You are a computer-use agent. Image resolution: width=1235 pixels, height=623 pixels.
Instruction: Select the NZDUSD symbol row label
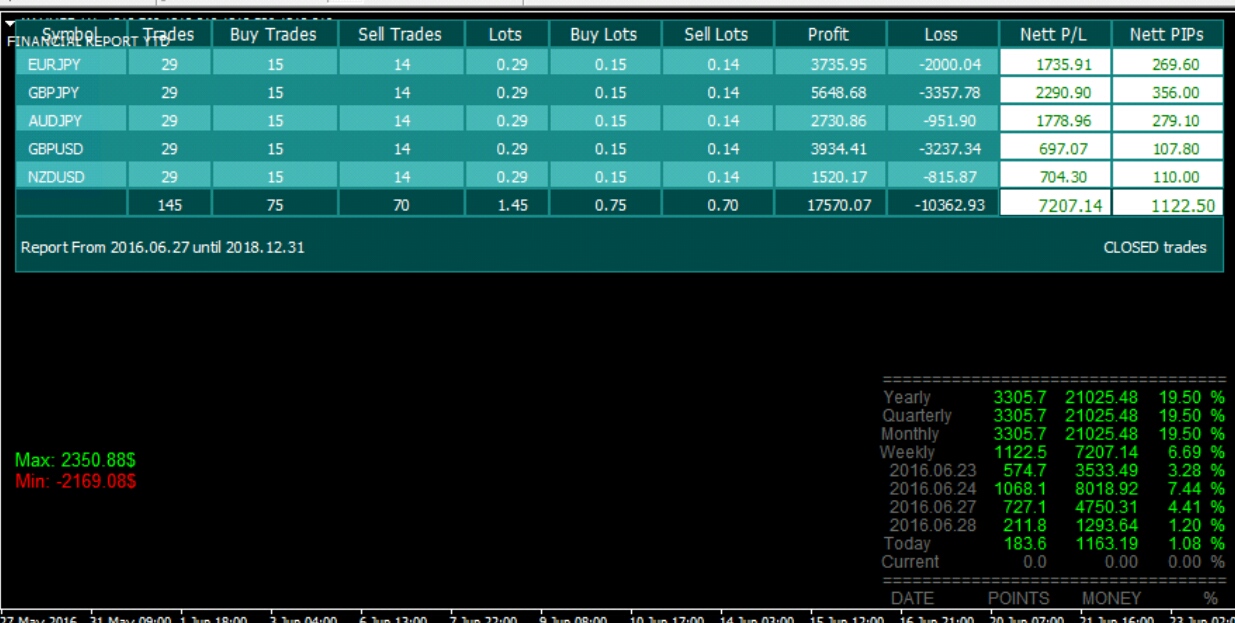pos(56,176)
